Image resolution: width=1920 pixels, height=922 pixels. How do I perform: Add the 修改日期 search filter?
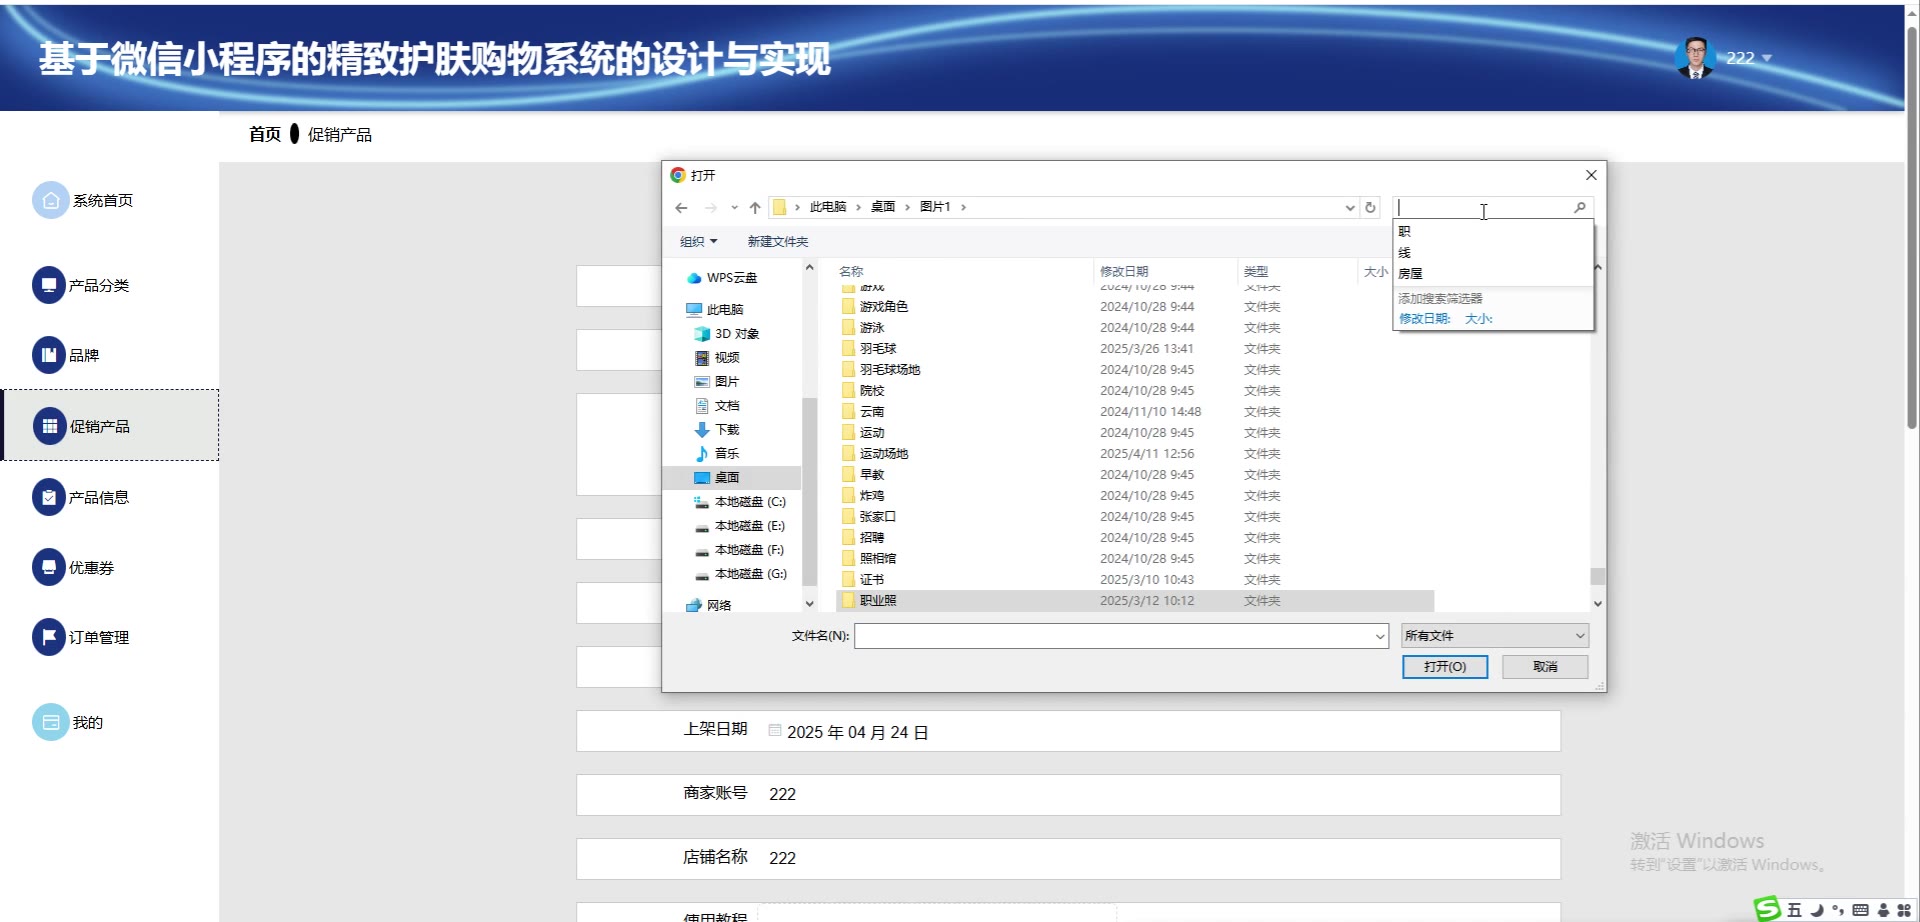click(1424, 319)
